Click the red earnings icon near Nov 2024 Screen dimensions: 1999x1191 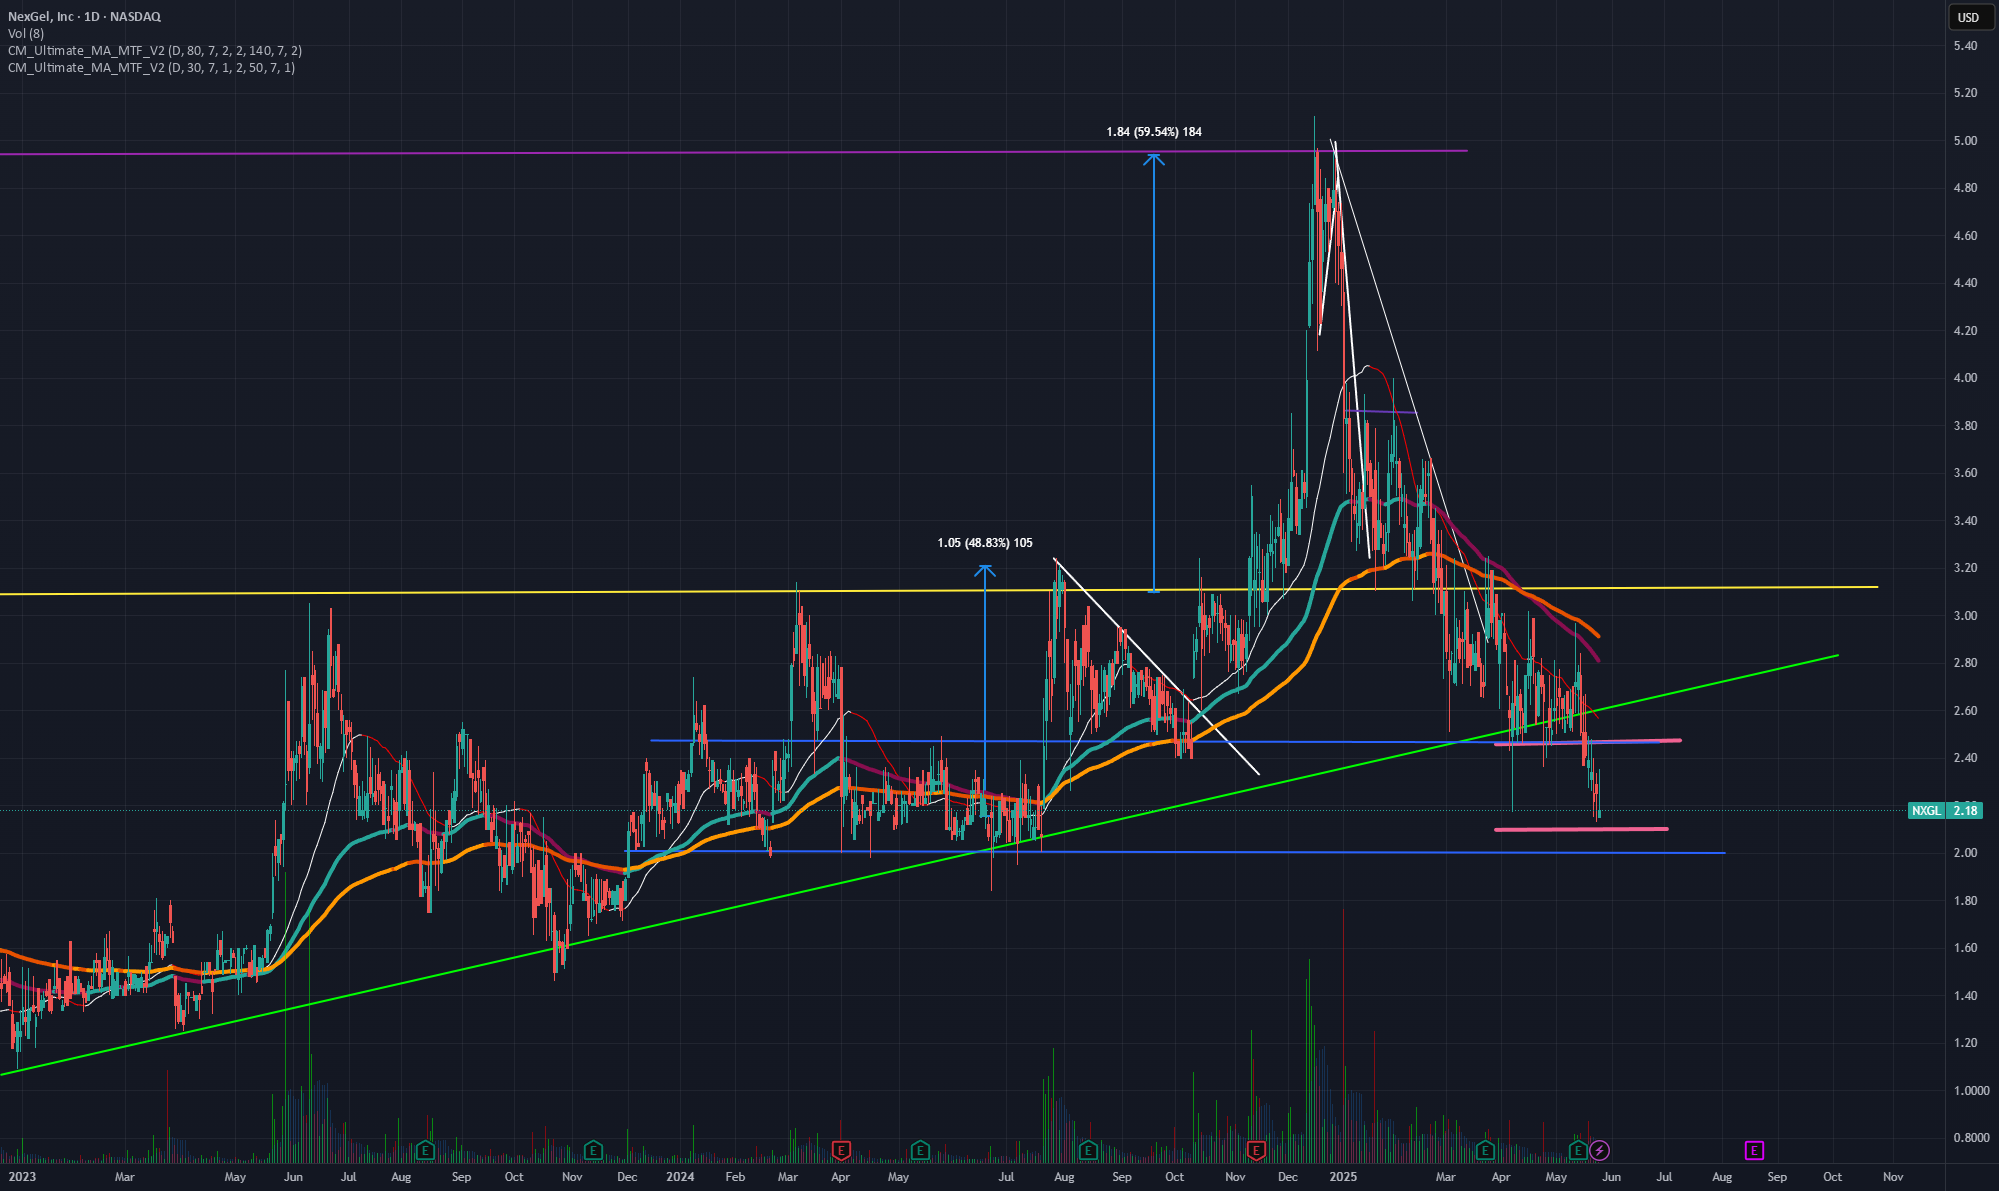click(1257, 1150)
